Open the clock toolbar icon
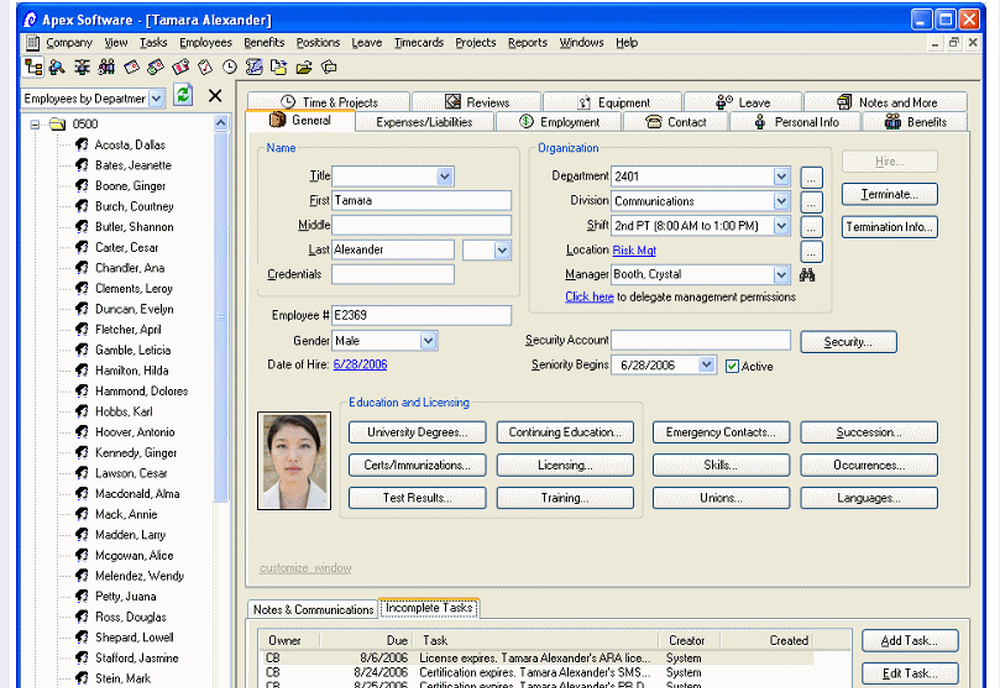Screen dimensions: 1000x688 pyautogui.click(x=228, y=67)
